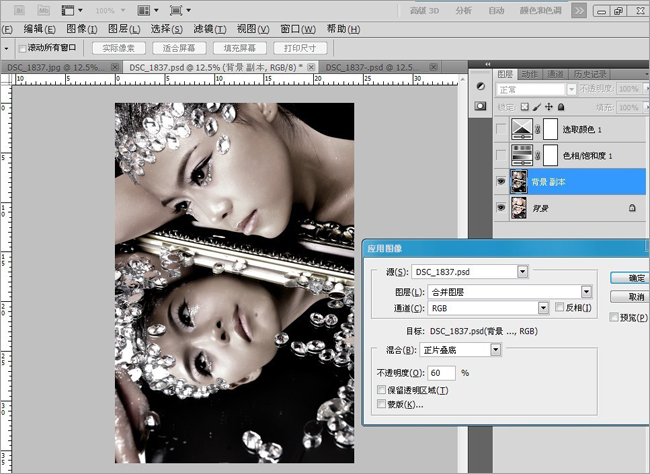Open the 混合 blending mode dropdown
The width and height of the screenshot is (650, 474).
point(496,350)
